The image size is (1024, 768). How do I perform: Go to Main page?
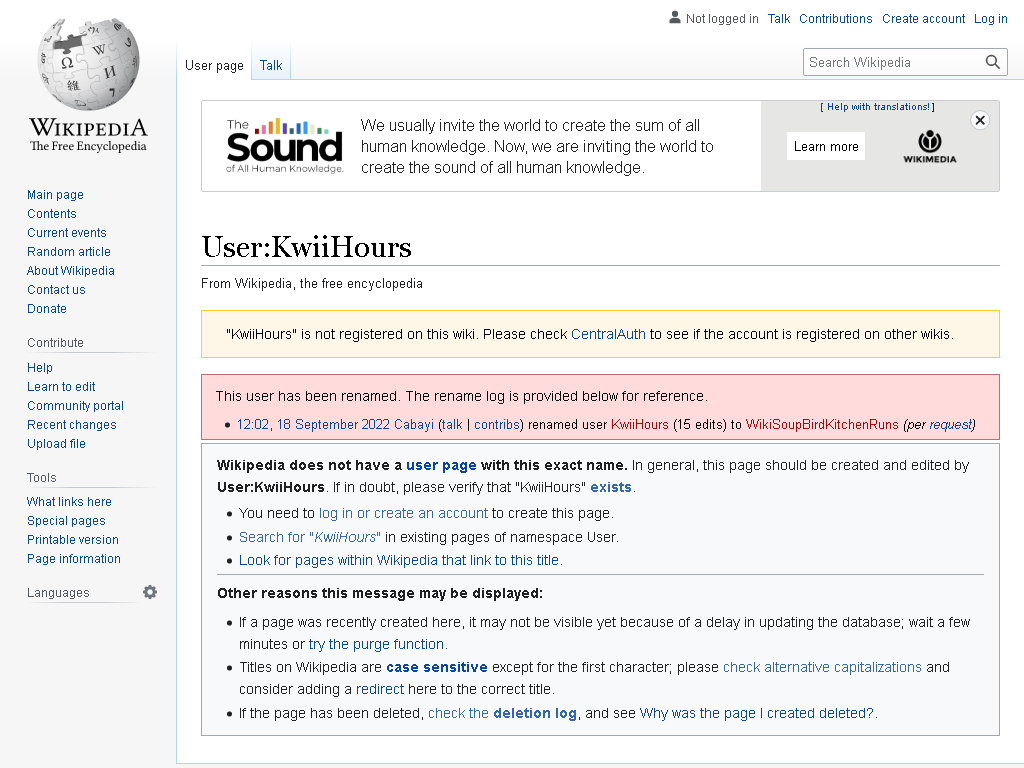click(x=56, y=195)
